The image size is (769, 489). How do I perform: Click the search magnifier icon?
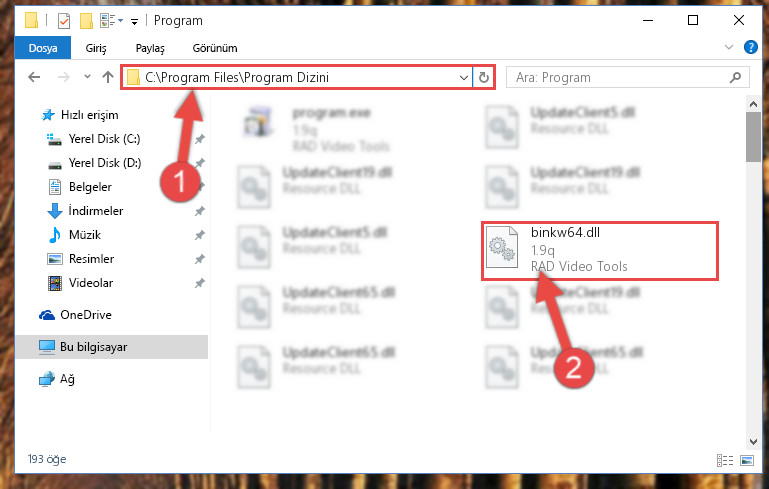coord(735,77)
